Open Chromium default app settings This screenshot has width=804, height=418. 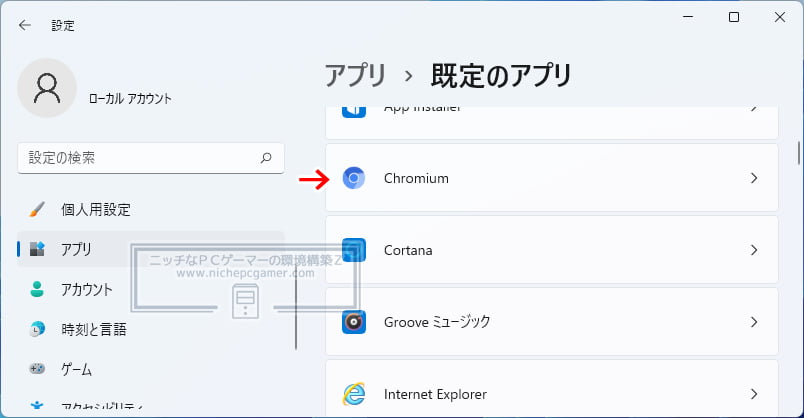pos(552,178)
